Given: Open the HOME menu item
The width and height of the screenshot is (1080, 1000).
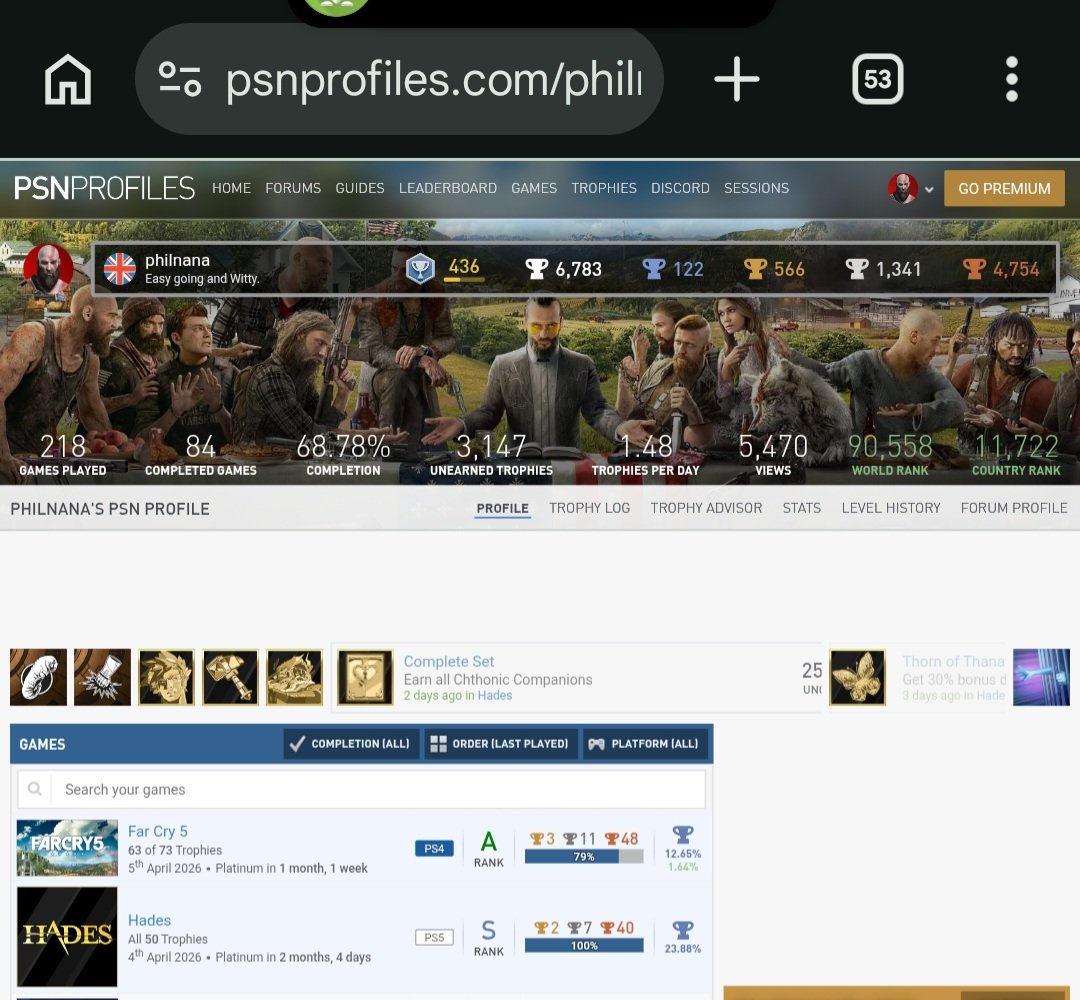Looking at the screenshot, I should tap(231, 188).
